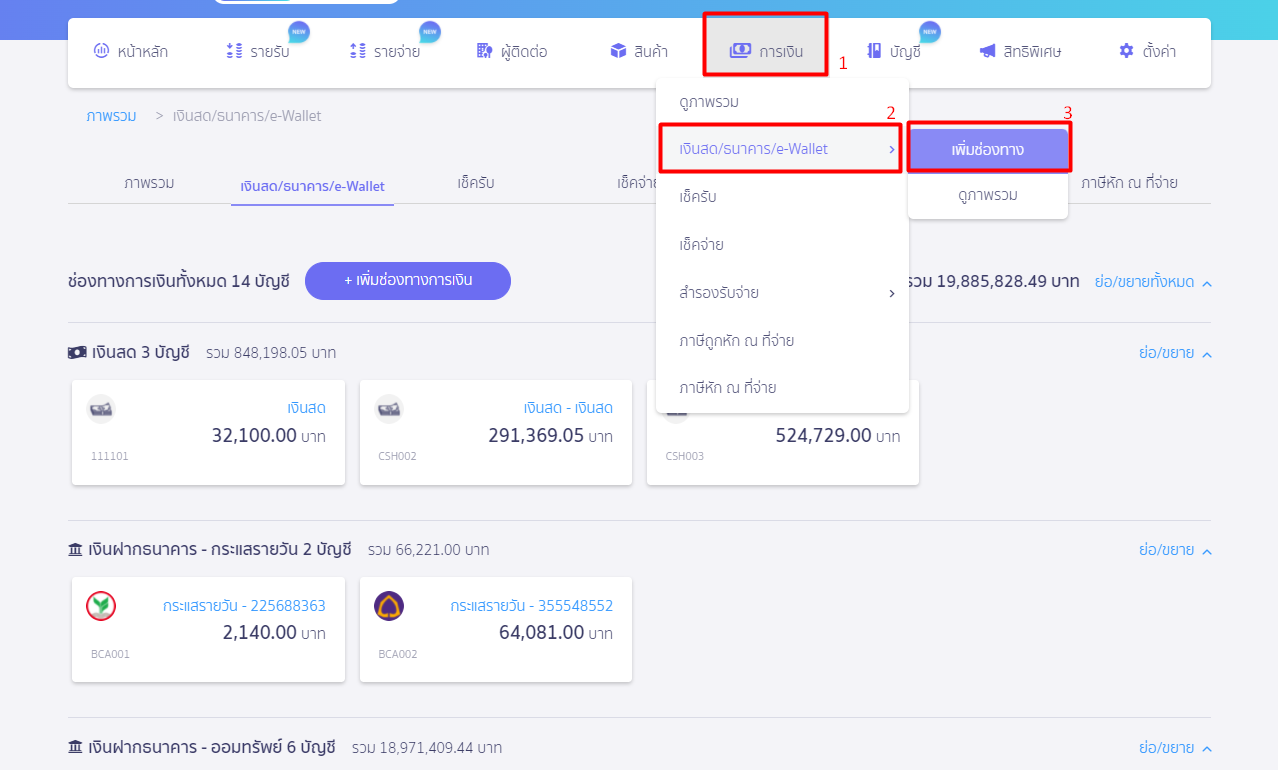Select the 291,369.05 บาท balance
Image resolution: width=1278 pixels, height=770 pixels.
[550, 436]
